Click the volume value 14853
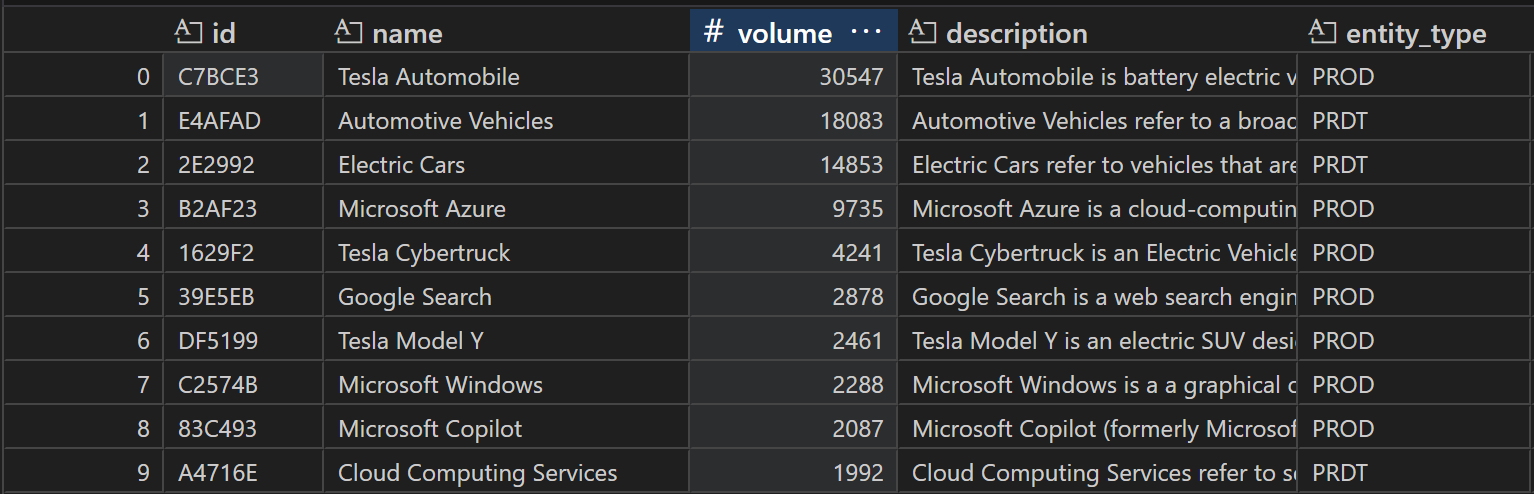The image size is (1534, 494). pos(793,165)
